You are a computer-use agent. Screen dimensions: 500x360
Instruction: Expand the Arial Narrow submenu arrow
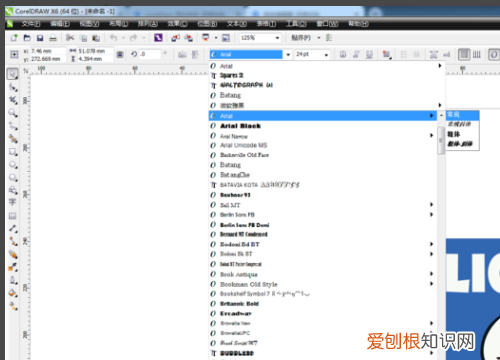coord(431,135)
